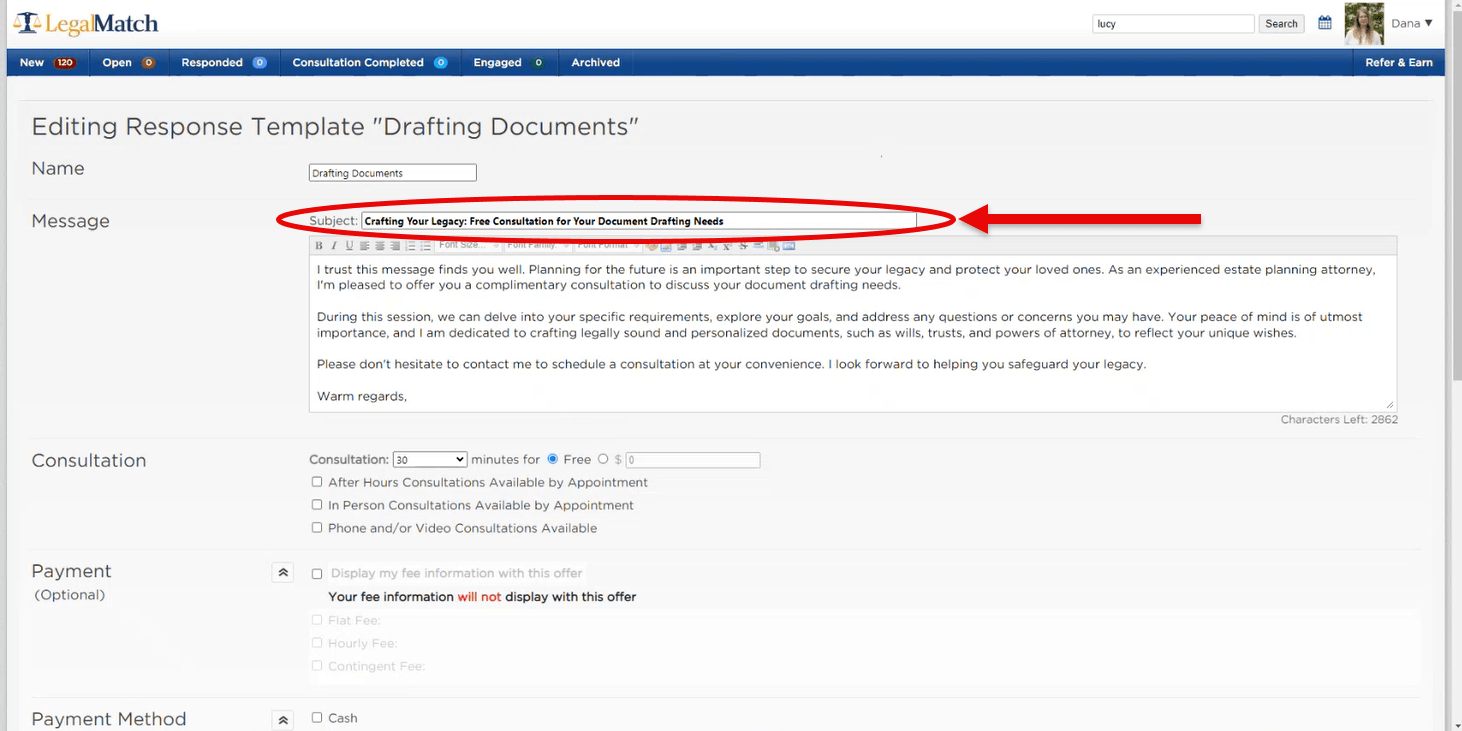Click the underline formatting icon
This screenshot has width=1462, height=731.
[x=349, y=246]
